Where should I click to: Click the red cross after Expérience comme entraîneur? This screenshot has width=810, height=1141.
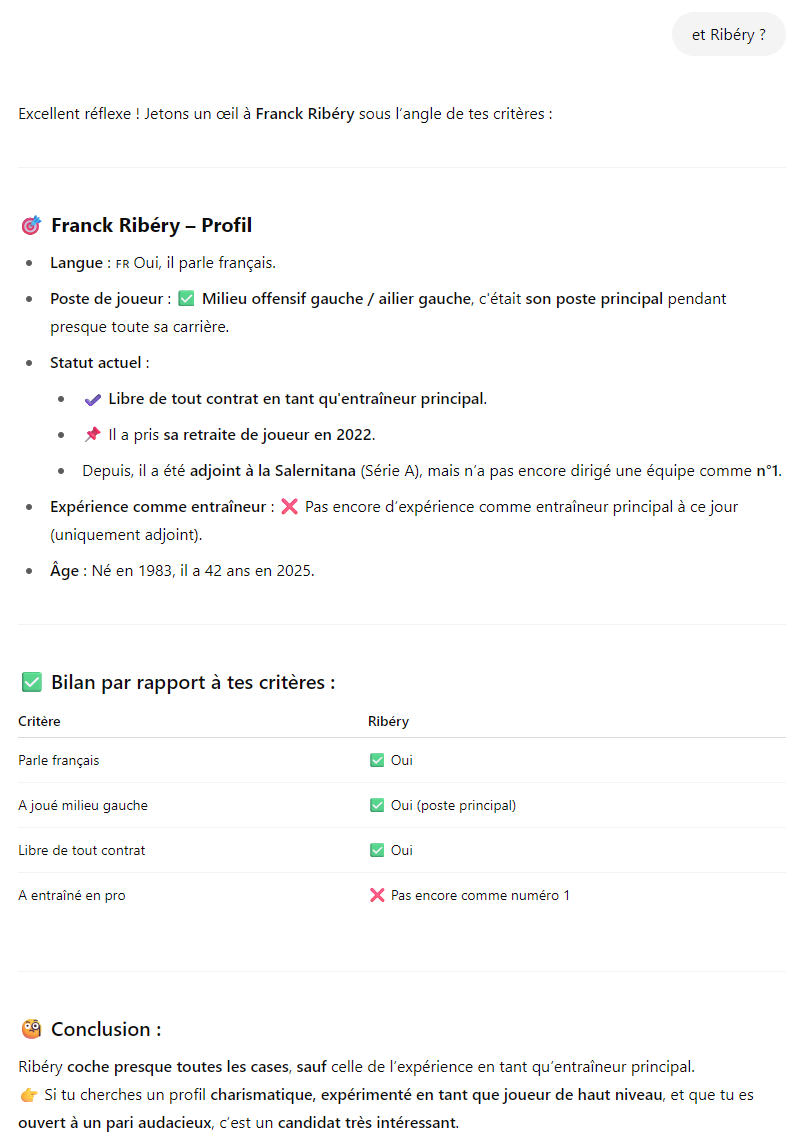point(290,507)
